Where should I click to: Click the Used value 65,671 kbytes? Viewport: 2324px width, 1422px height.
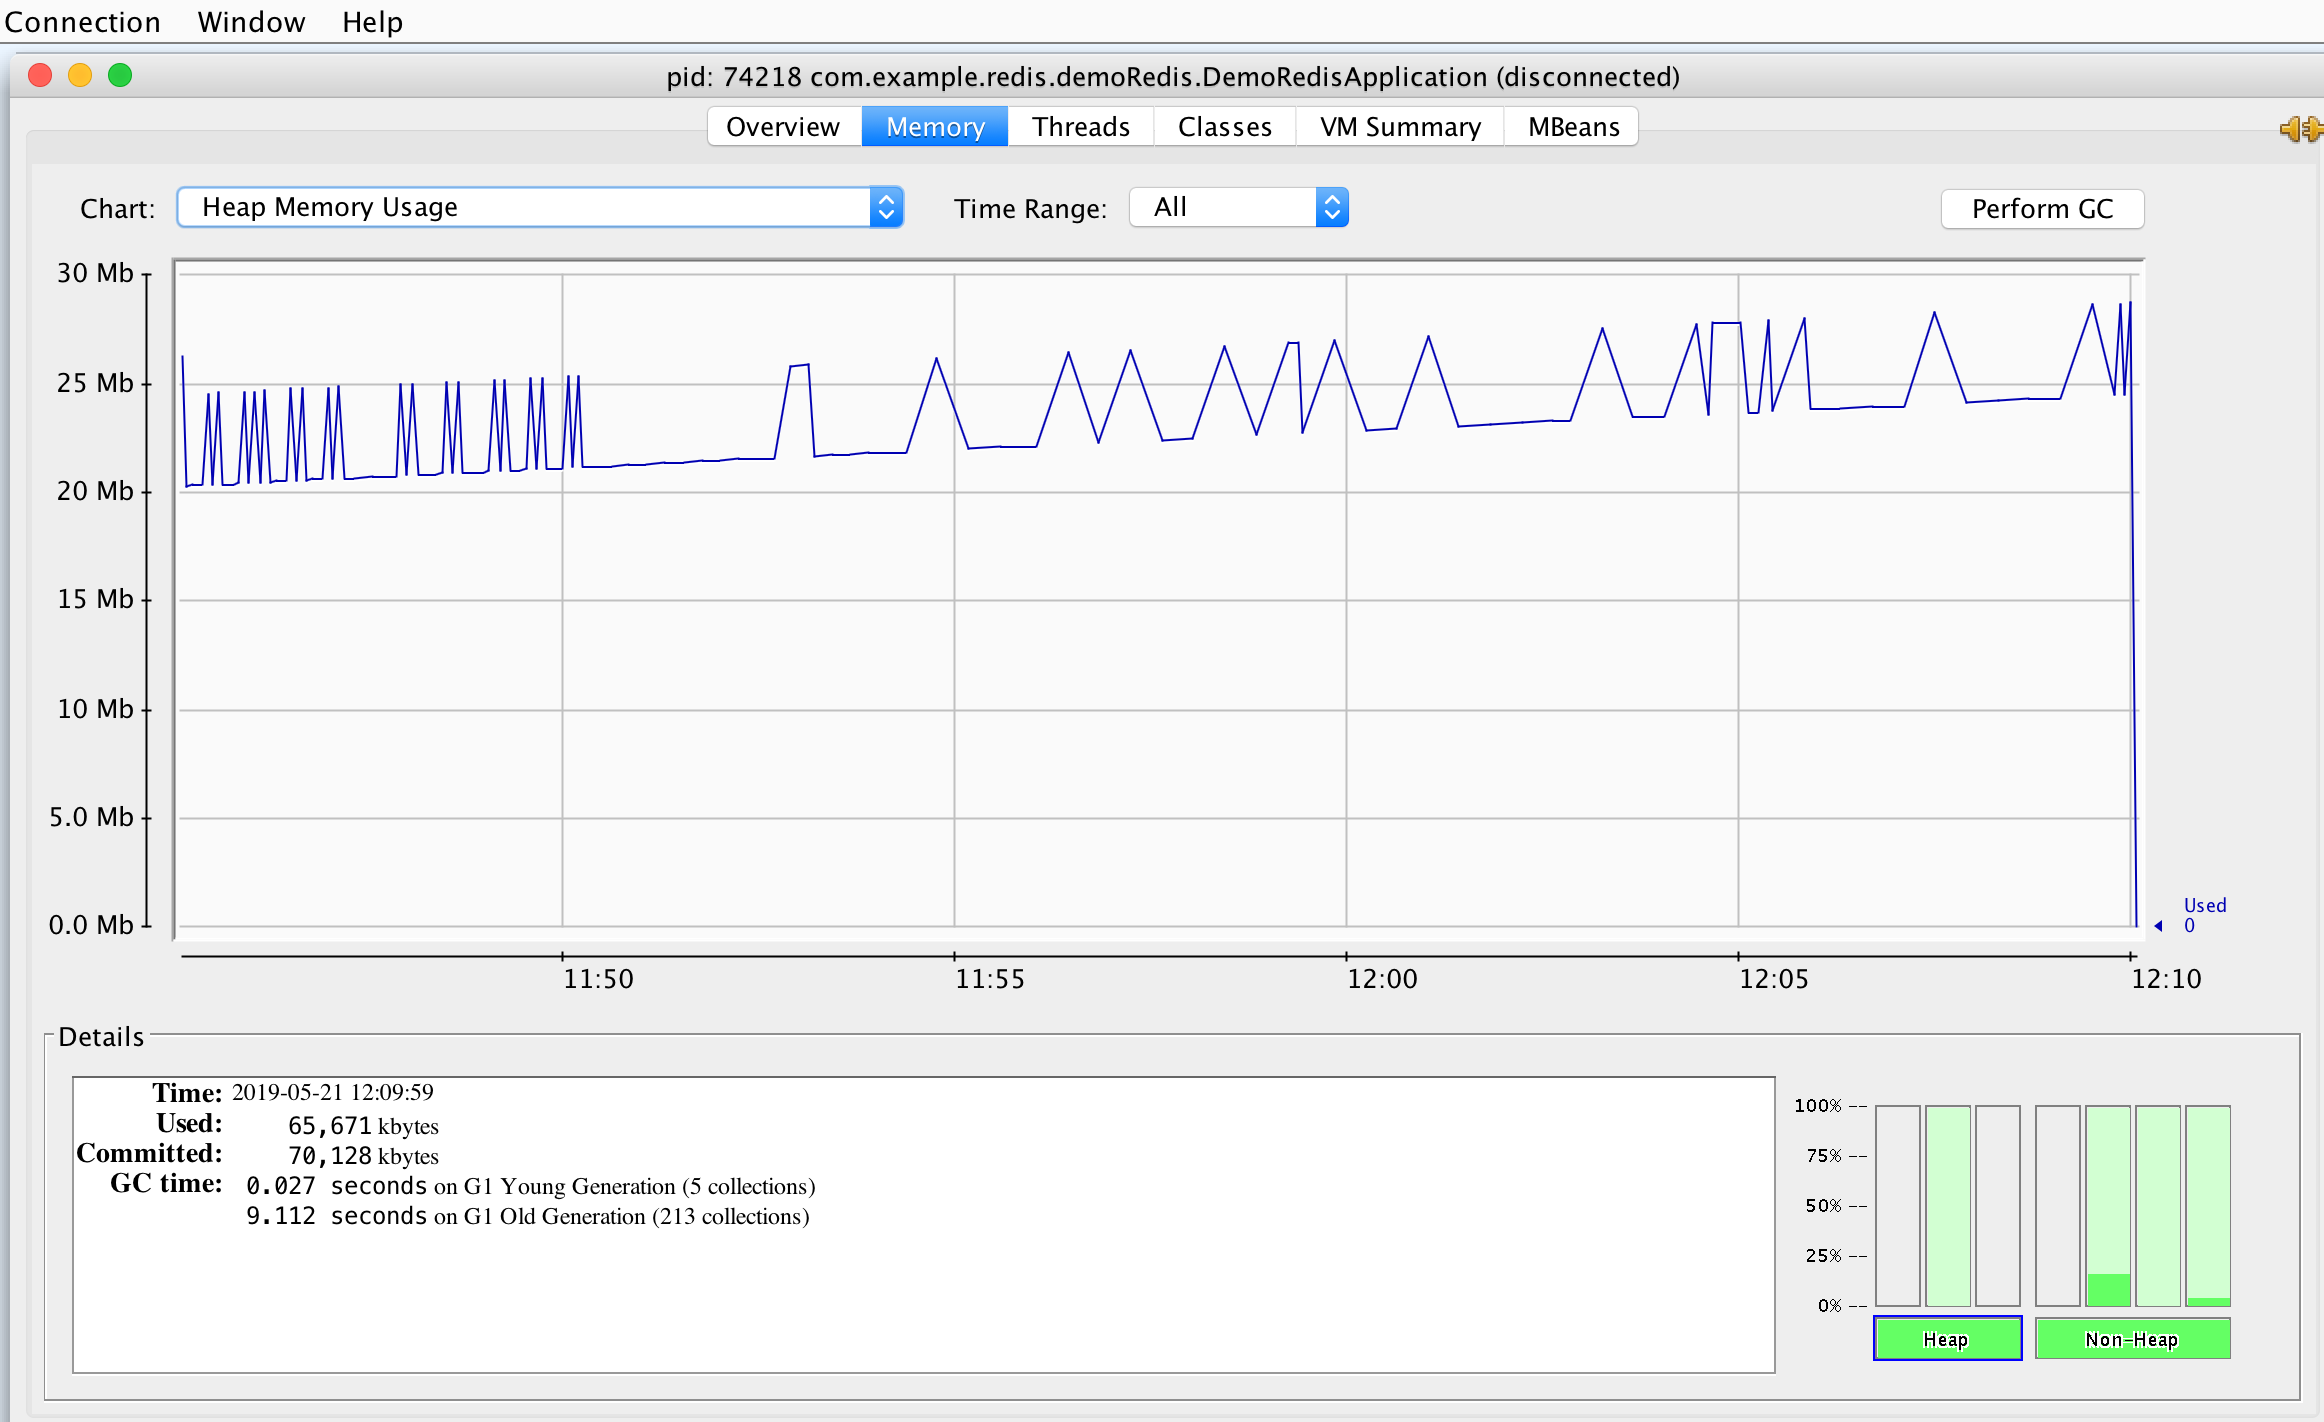pos(363,1126)
